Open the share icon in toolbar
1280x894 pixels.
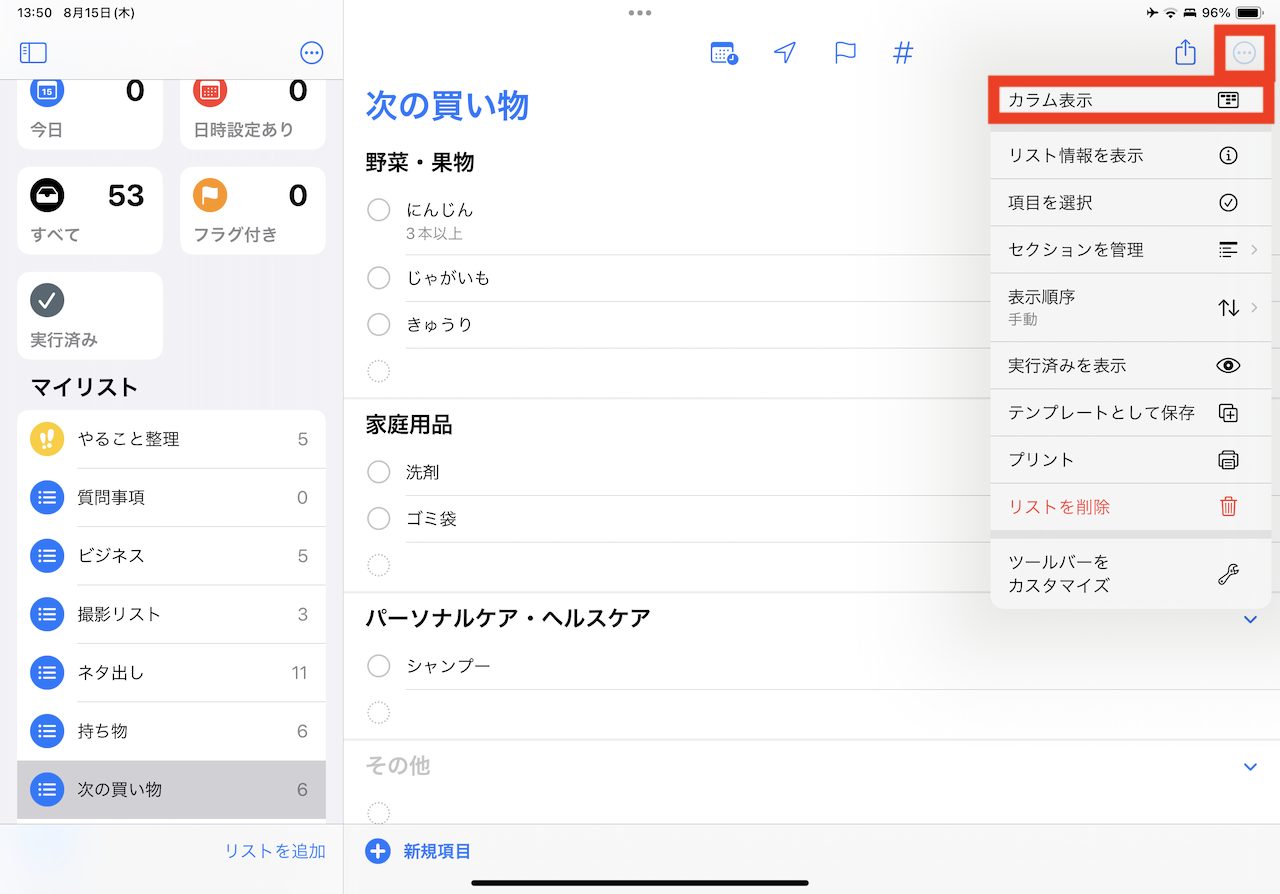pyautogui.click(x=1185, y=52)
